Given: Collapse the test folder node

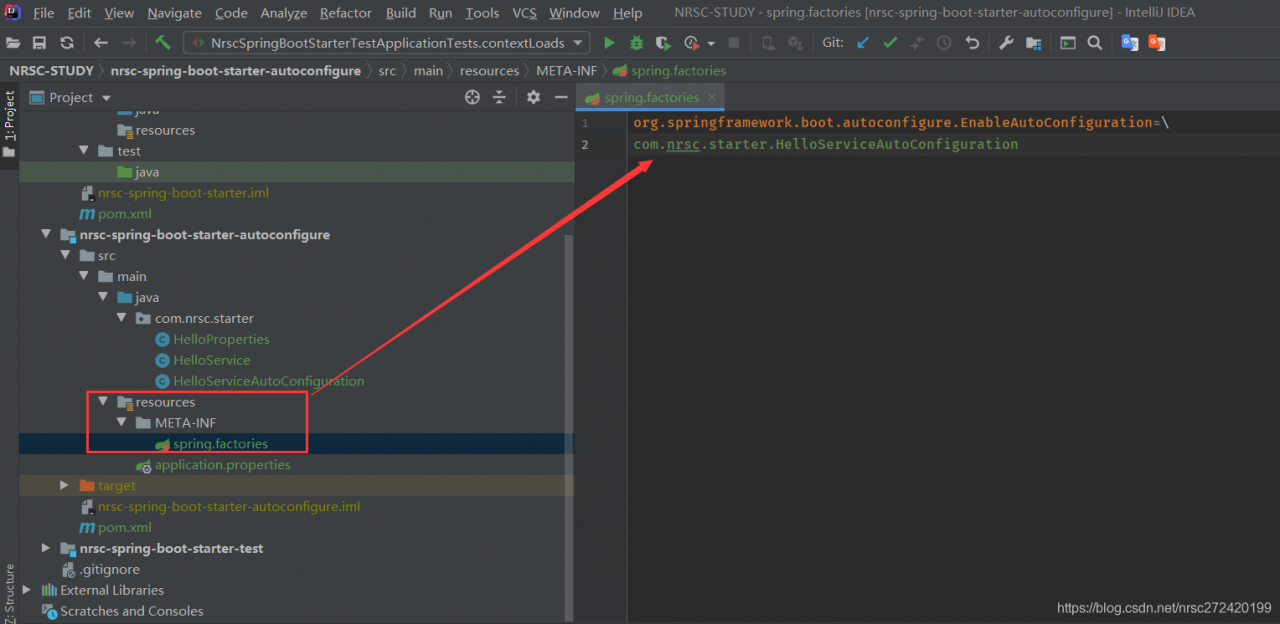Looking at the screenshot, I should click(x=84, y=151).
